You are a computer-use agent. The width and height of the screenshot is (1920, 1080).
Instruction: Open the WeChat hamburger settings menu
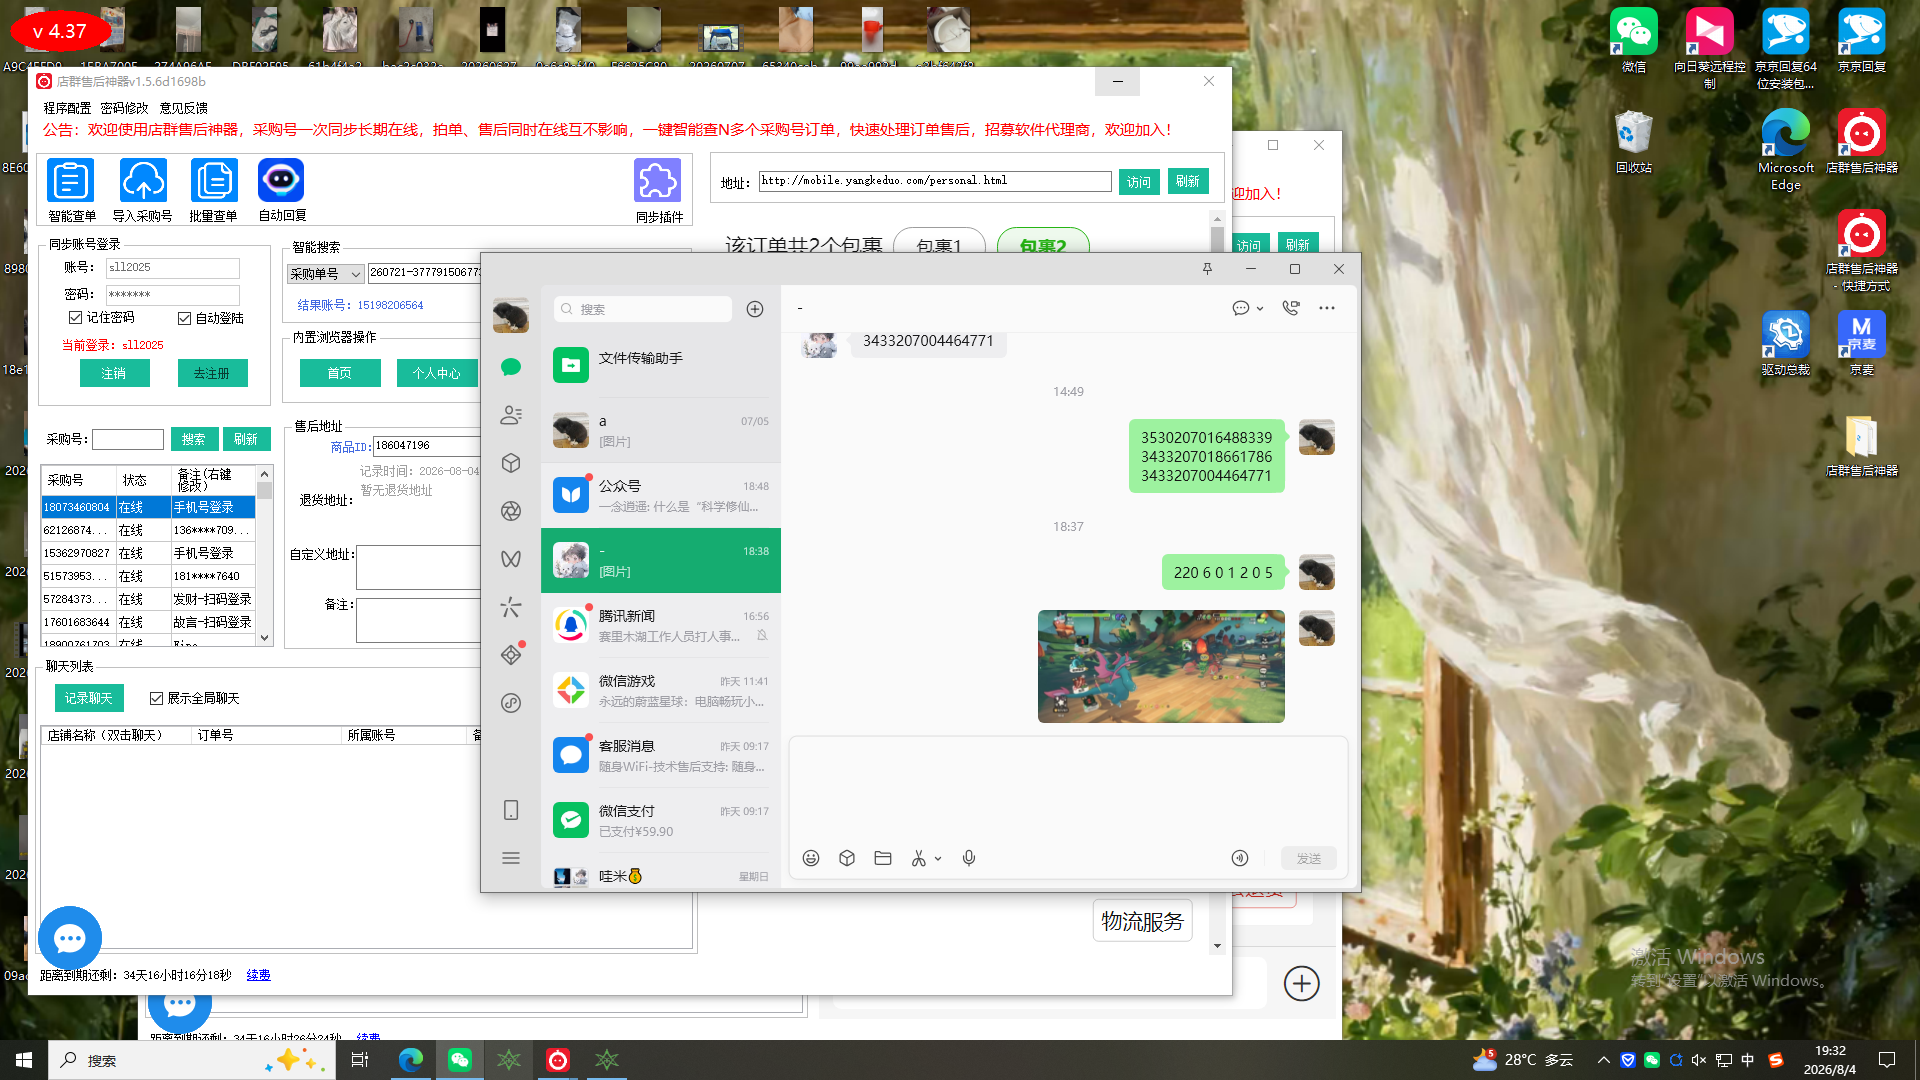coord(511,858)
